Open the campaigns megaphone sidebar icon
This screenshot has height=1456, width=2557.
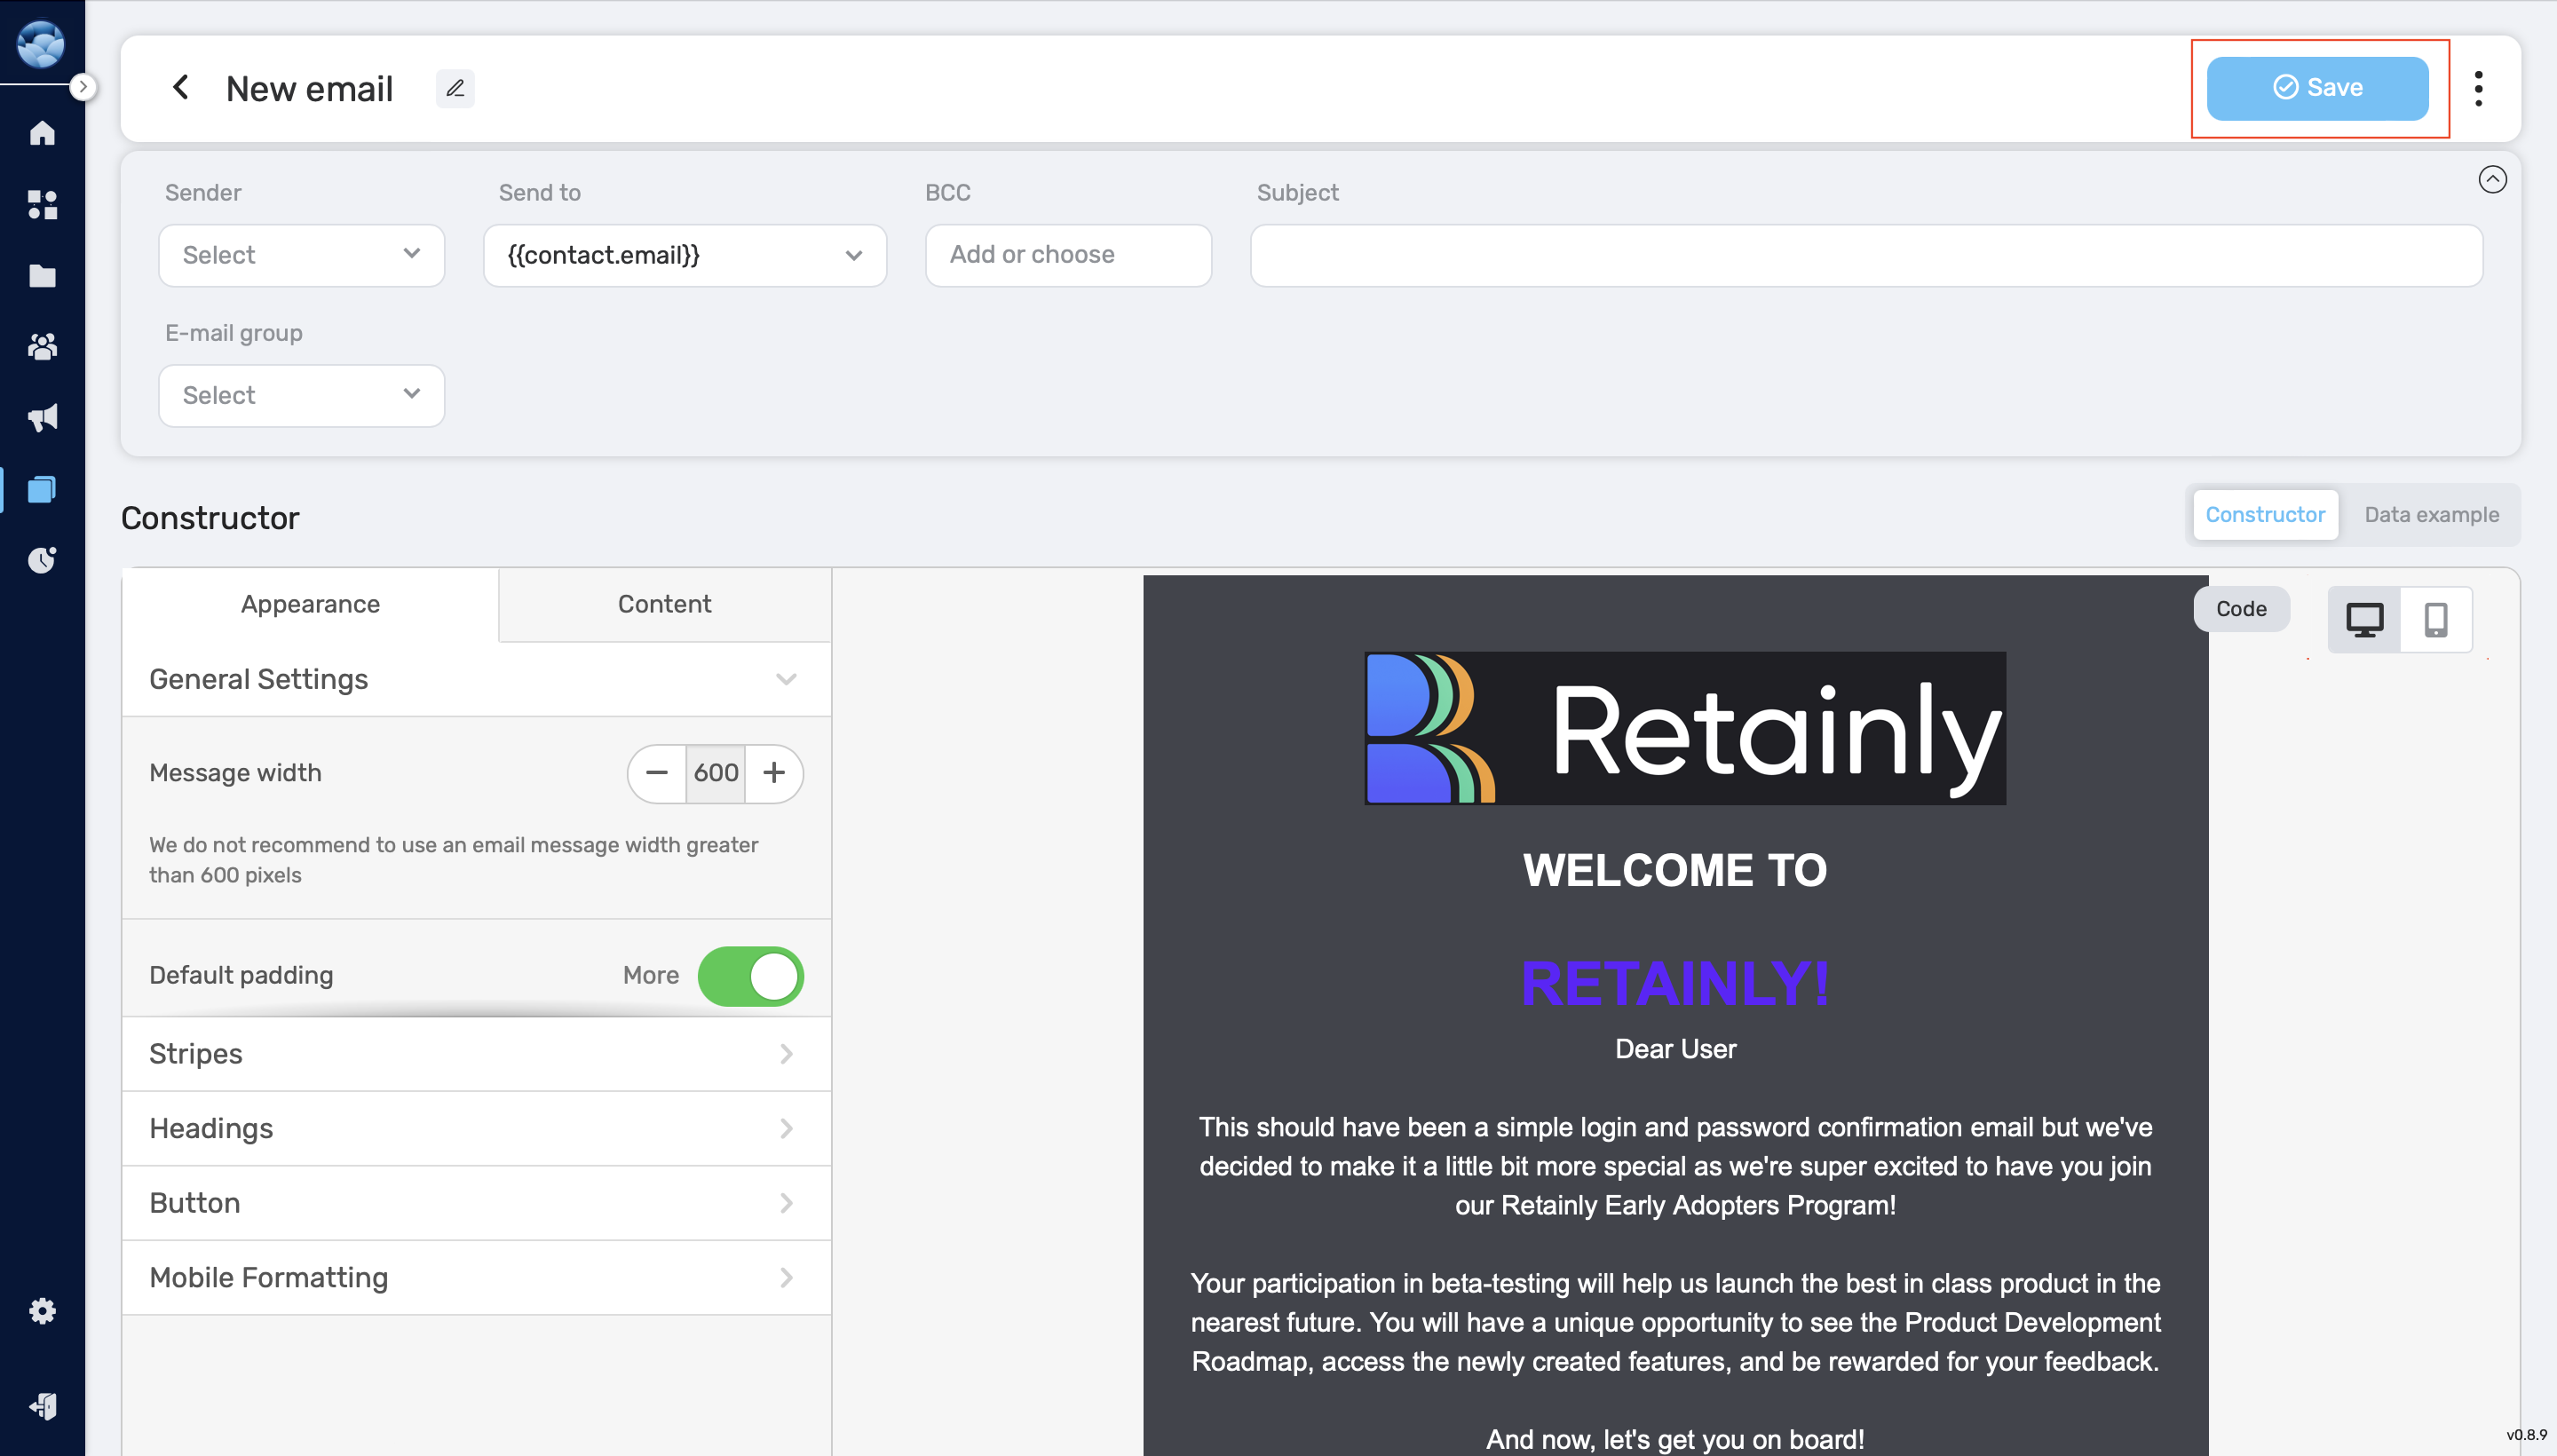click(42, 418)
